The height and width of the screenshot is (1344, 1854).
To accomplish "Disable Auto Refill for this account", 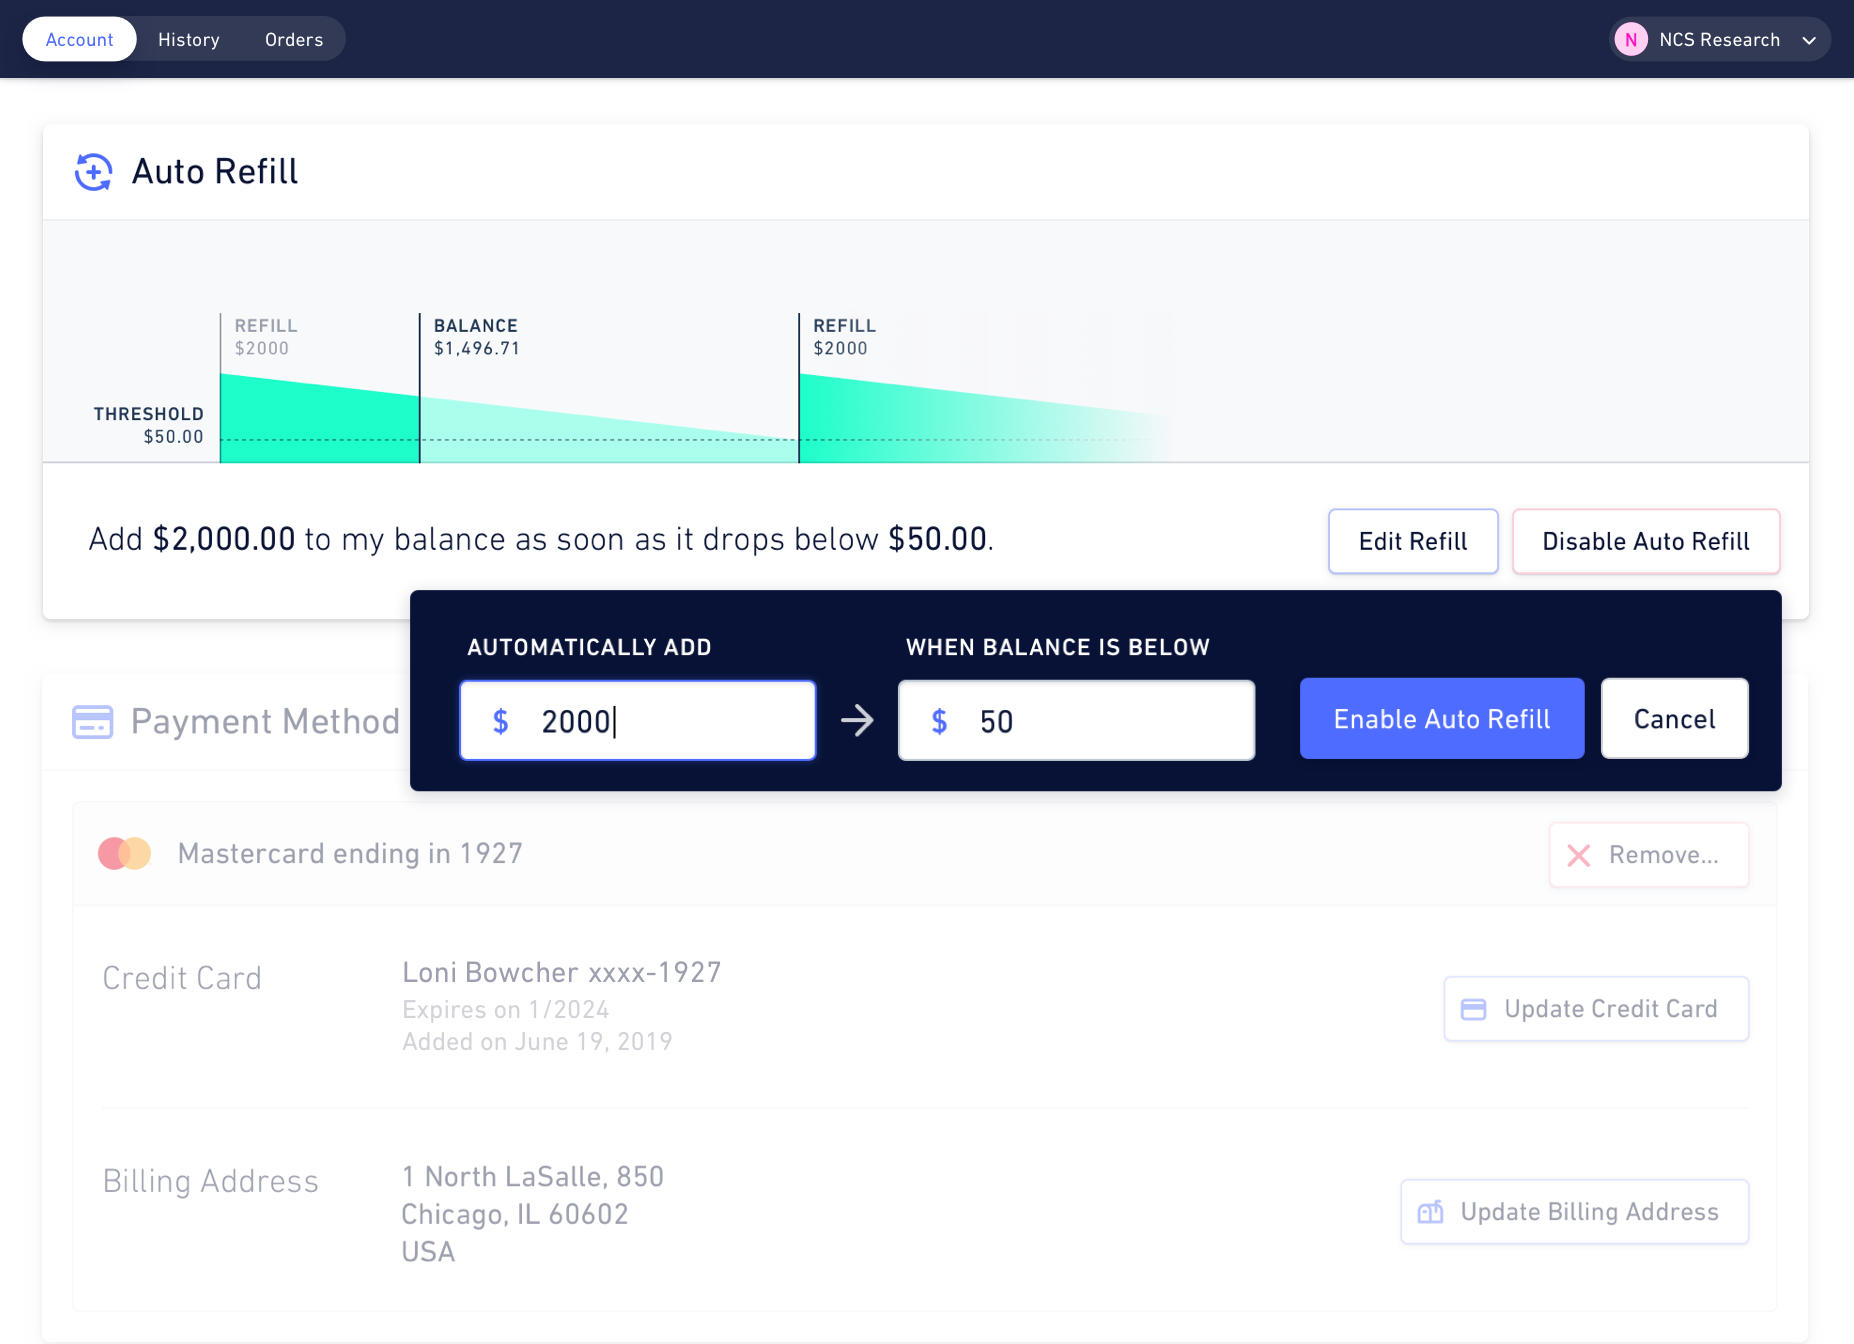I will pos(1645,541).
